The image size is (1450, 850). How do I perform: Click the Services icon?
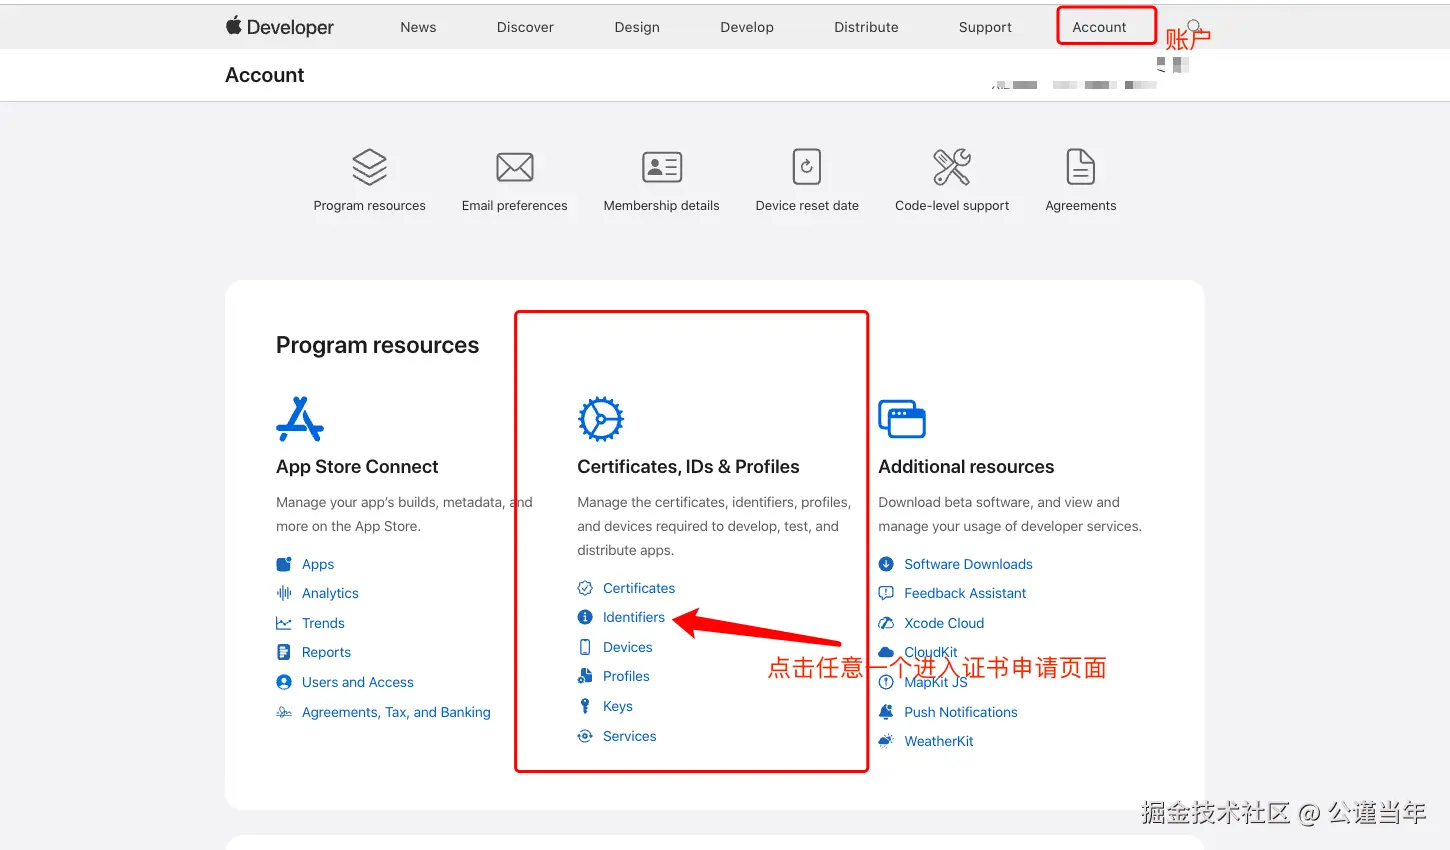(585, 736)
